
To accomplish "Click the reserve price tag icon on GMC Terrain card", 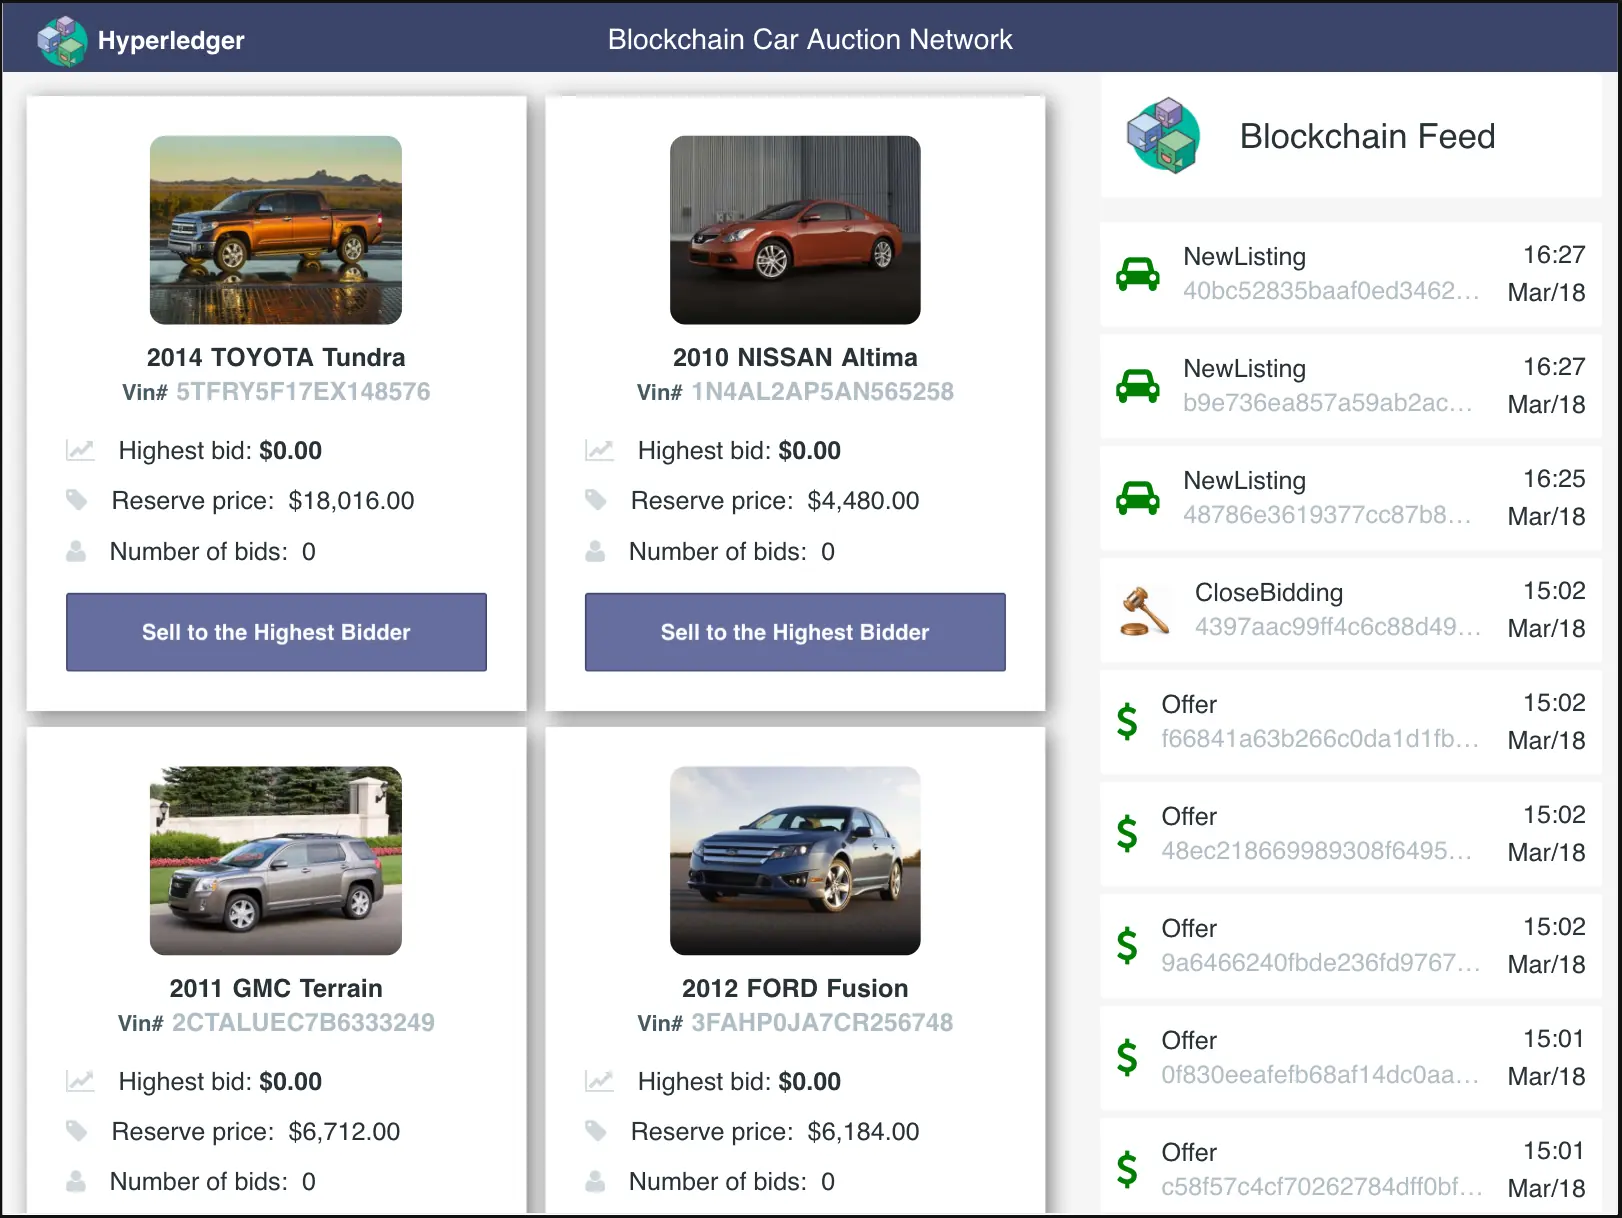I will tap(77, 1130).
